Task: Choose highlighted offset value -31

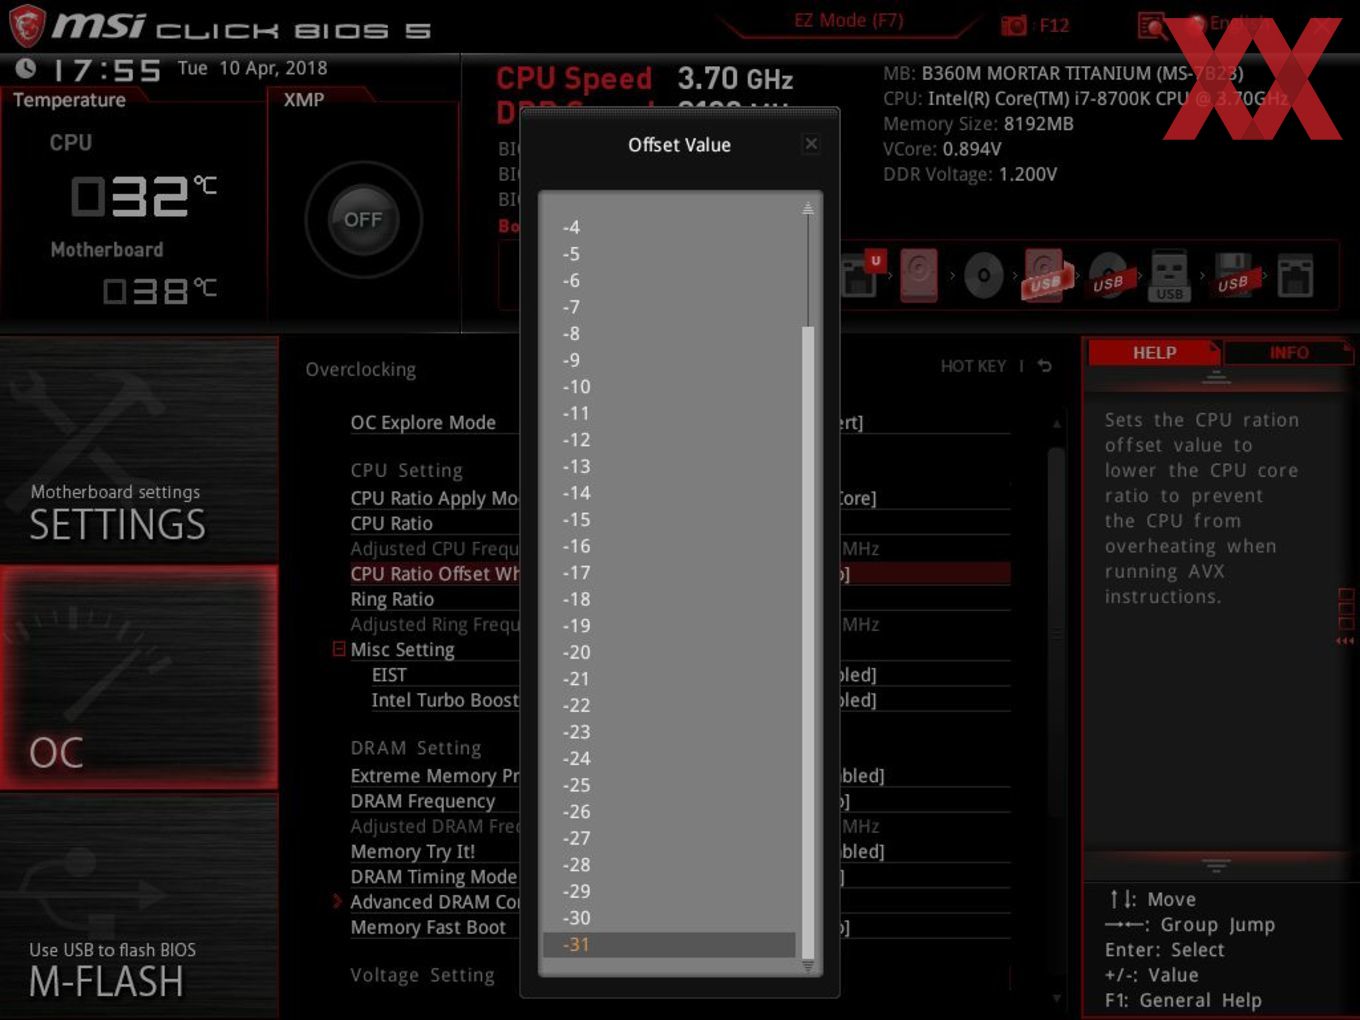Action: click(669, 944)
